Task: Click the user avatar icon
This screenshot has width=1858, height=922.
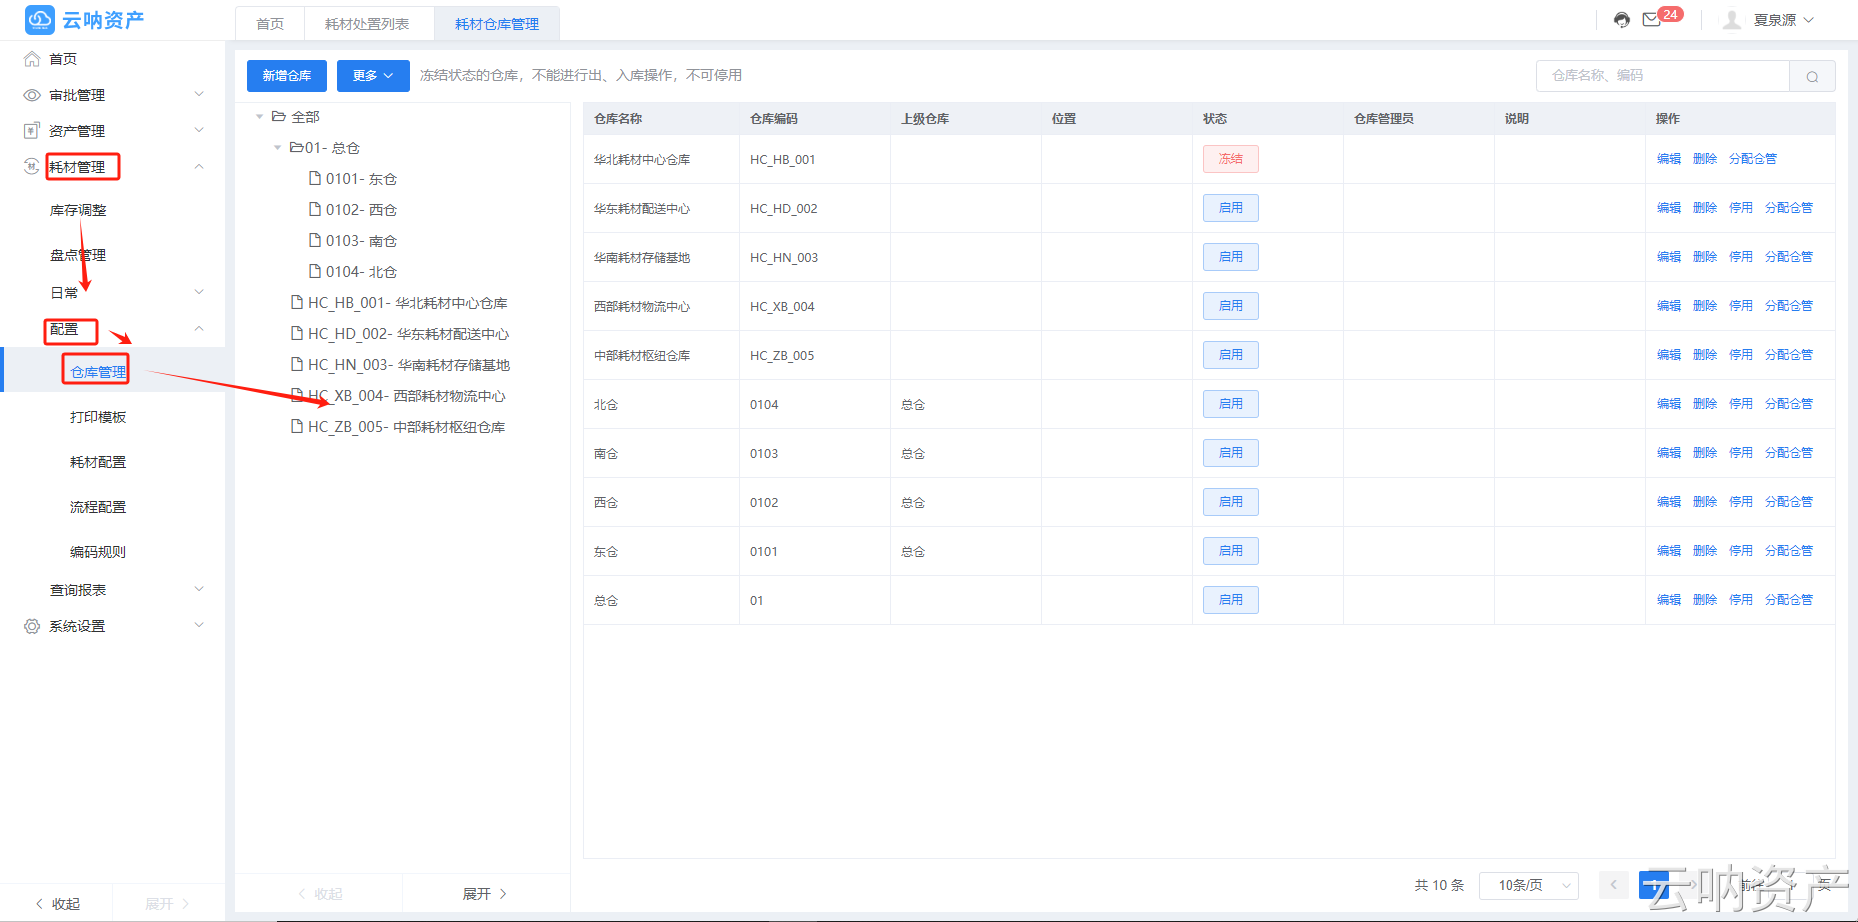Action: coord(1732,20)
